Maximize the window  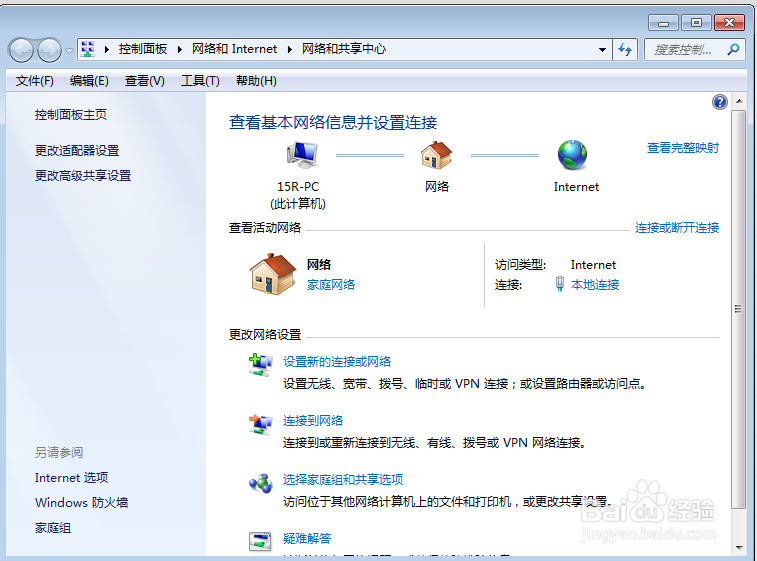click(696, 22)
